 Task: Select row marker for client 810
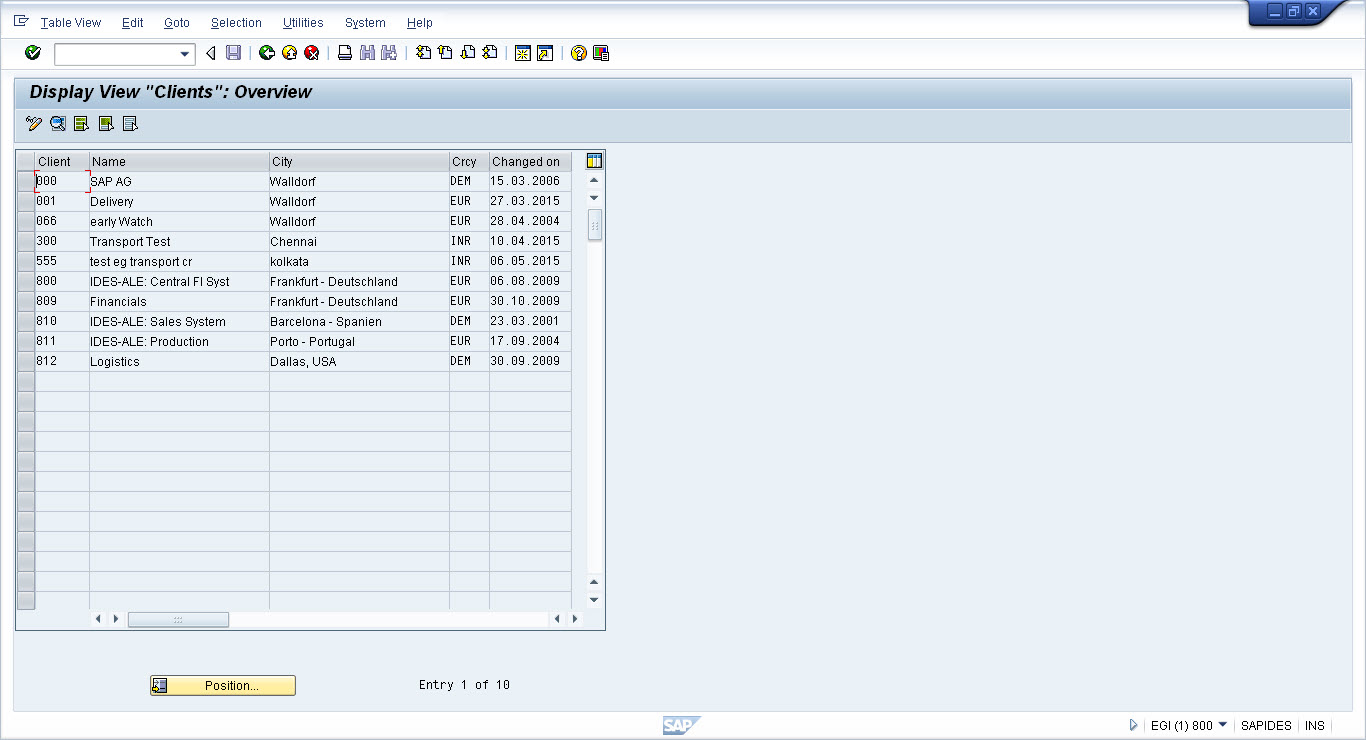[x=26, y=321]
